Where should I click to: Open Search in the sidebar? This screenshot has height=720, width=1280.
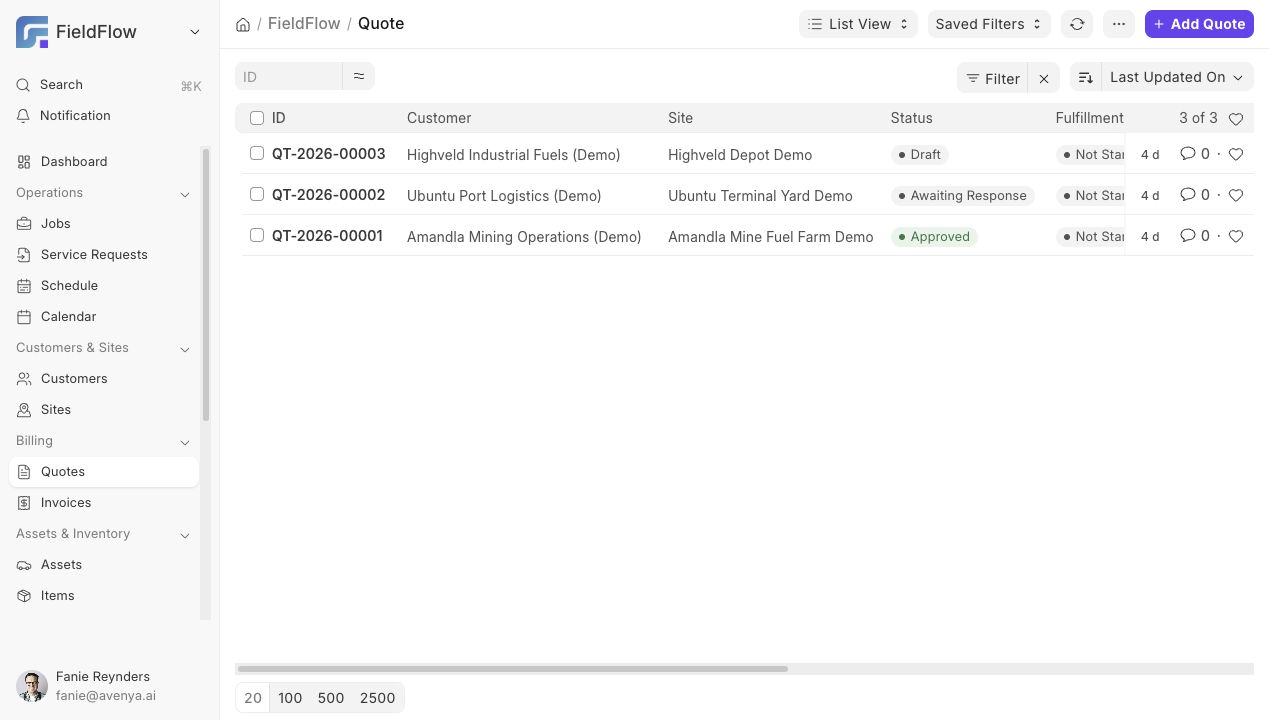109,85
